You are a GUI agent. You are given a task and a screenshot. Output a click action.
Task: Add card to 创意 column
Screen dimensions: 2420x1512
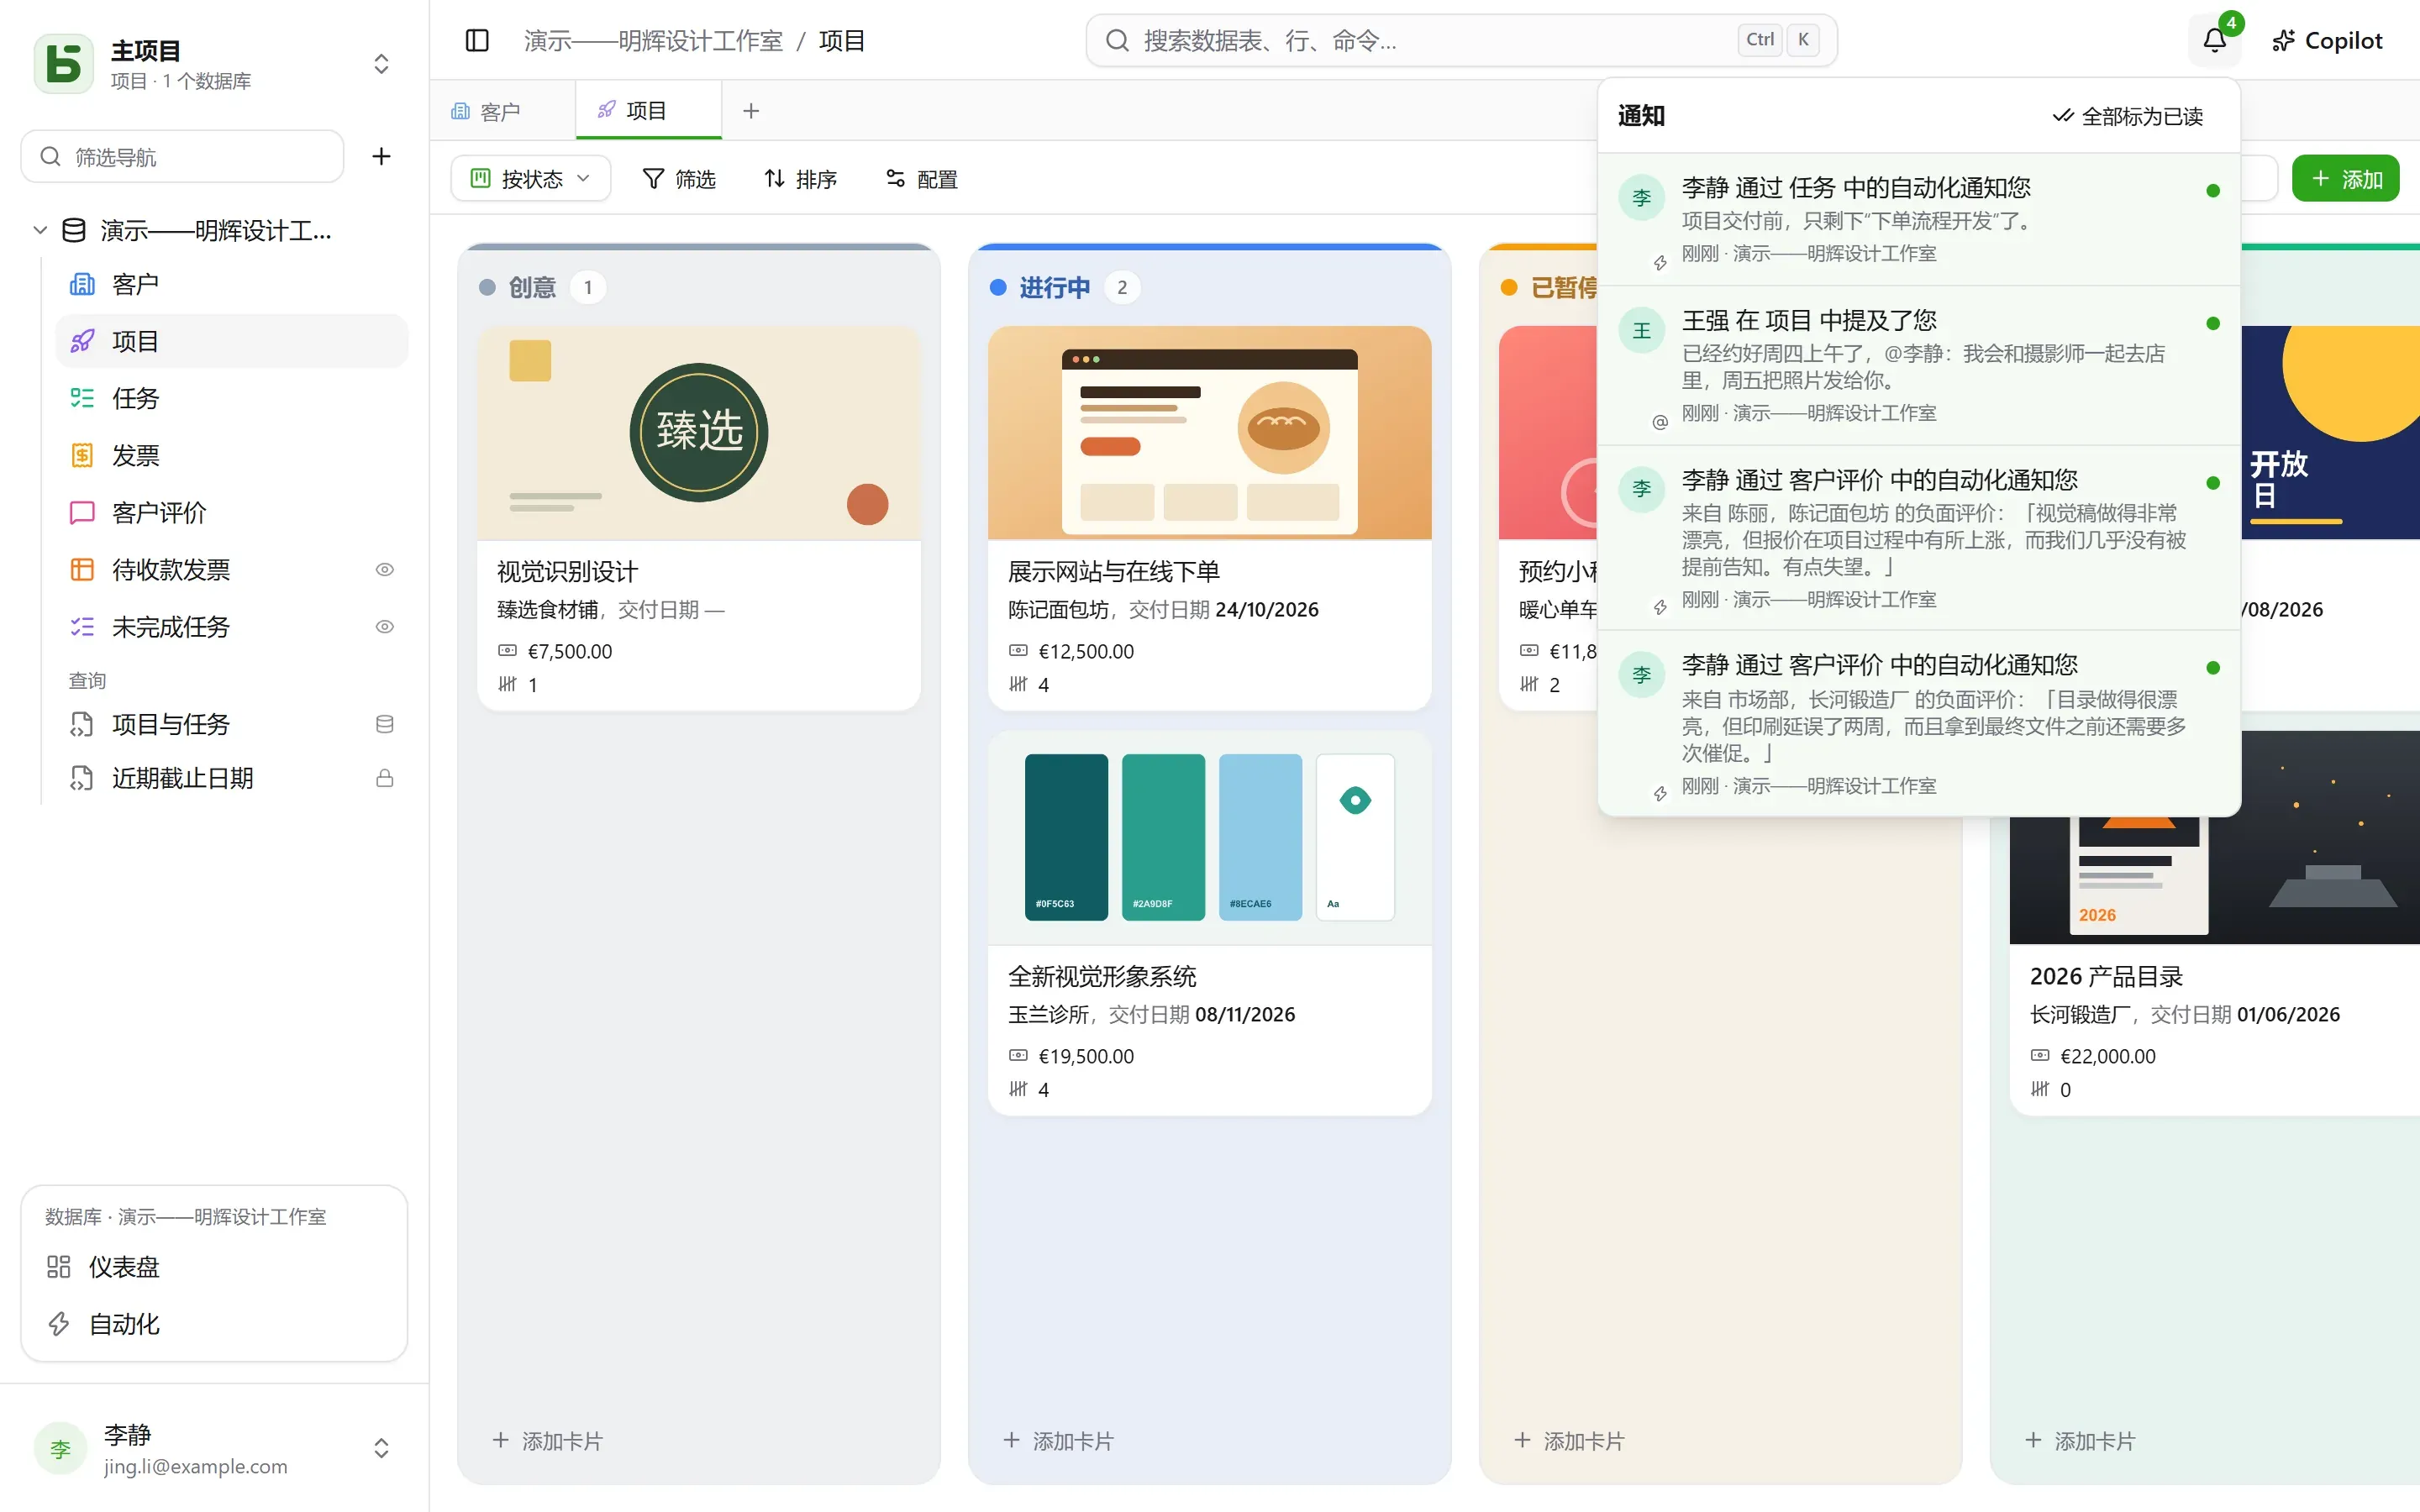[548, 1441]
